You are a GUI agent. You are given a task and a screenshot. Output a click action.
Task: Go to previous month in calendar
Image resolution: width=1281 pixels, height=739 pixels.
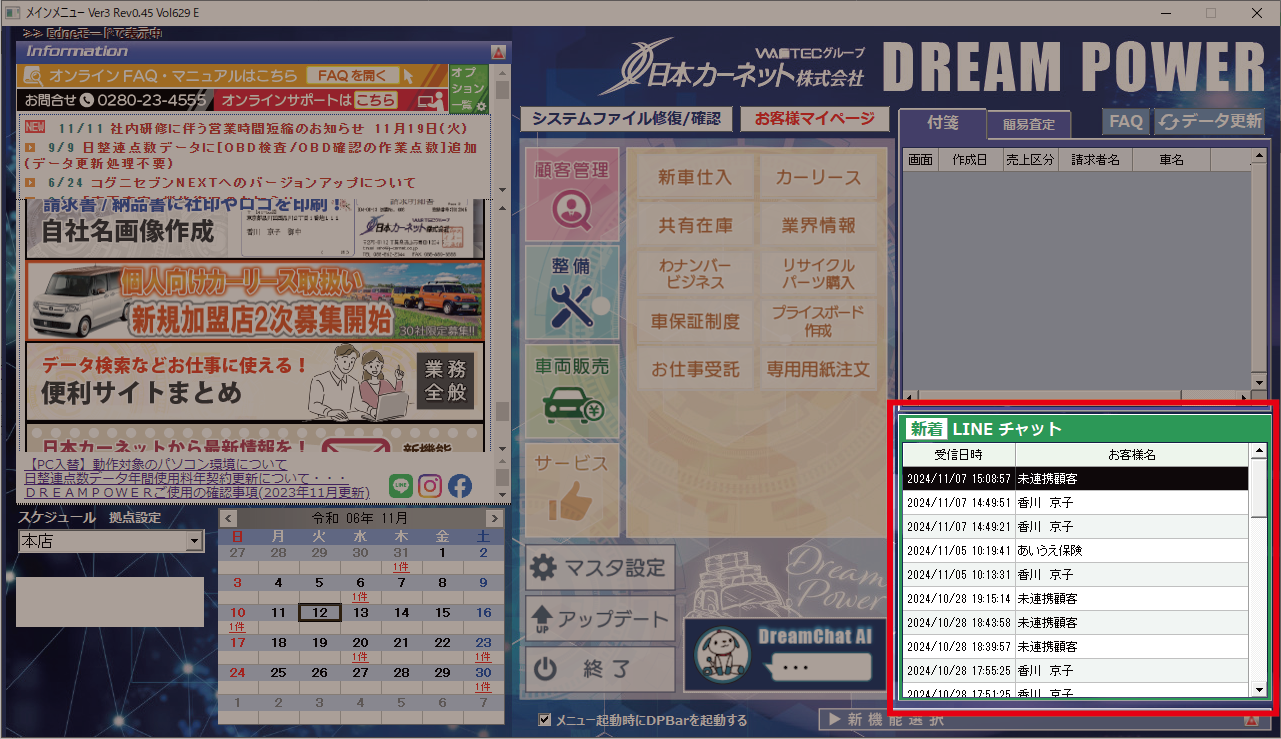pos(228,518)
